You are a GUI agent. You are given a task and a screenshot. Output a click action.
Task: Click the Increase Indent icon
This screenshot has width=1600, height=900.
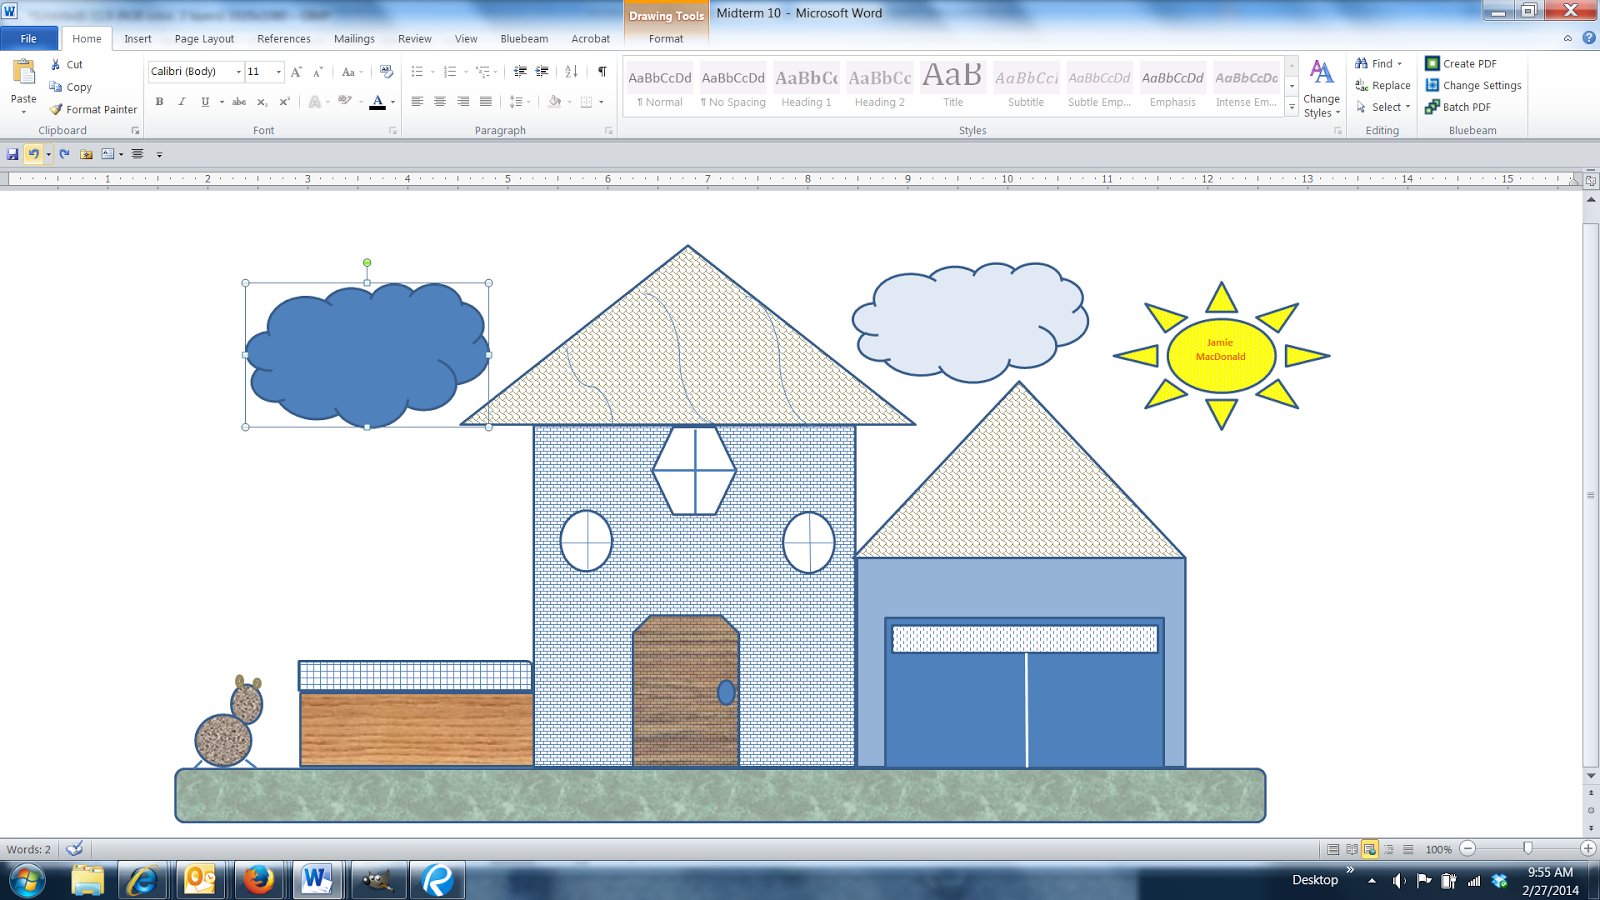pos(542,72)
